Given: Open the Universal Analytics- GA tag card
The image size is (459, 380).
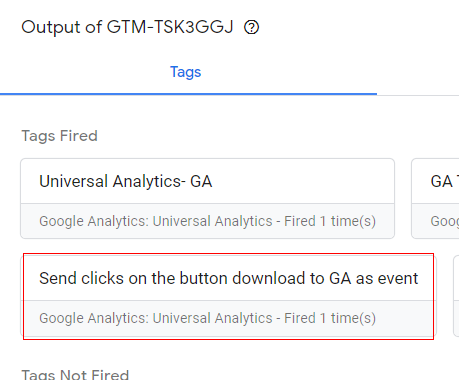Looking at the screenshot, I should [208, 198].
